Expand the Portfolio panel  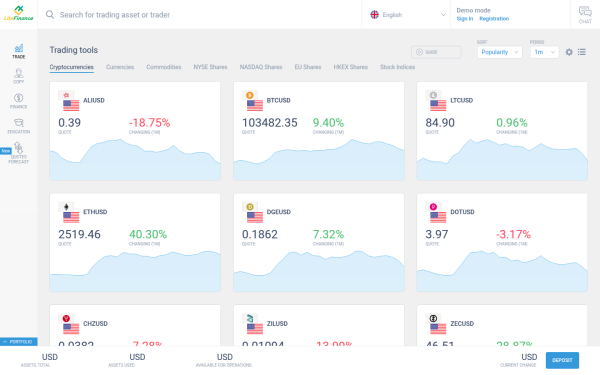click(18, 342)
